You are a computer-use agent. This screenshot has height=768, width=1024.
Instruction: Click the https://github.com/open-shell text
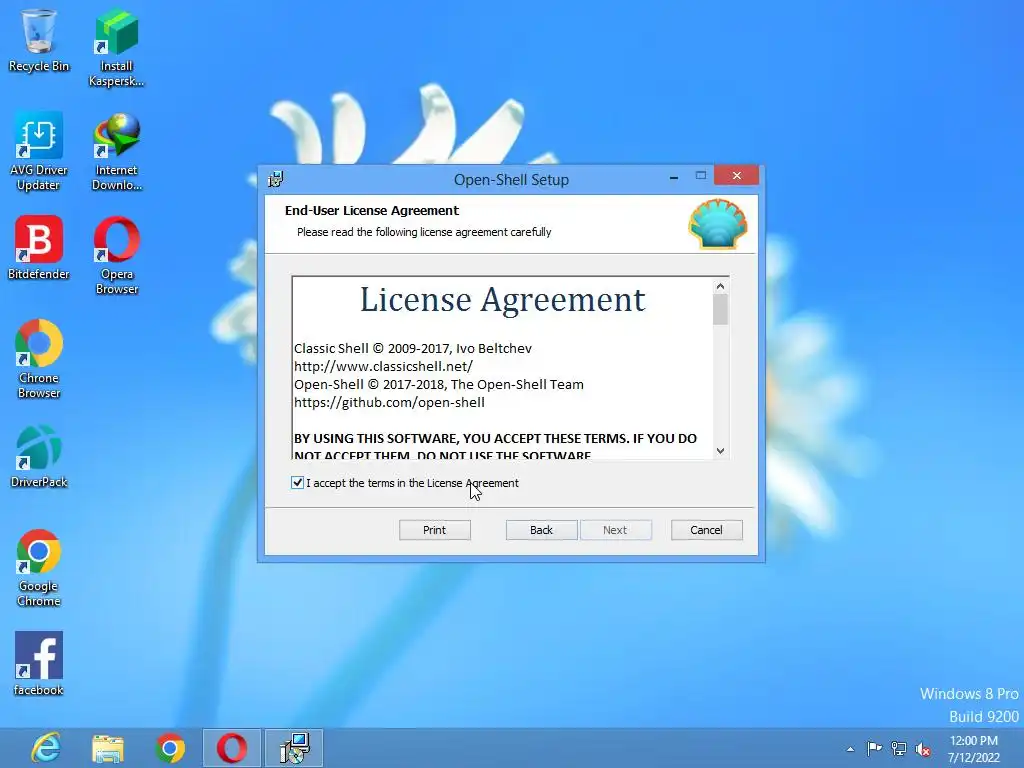pyautogui.click(x=389, y=402)
